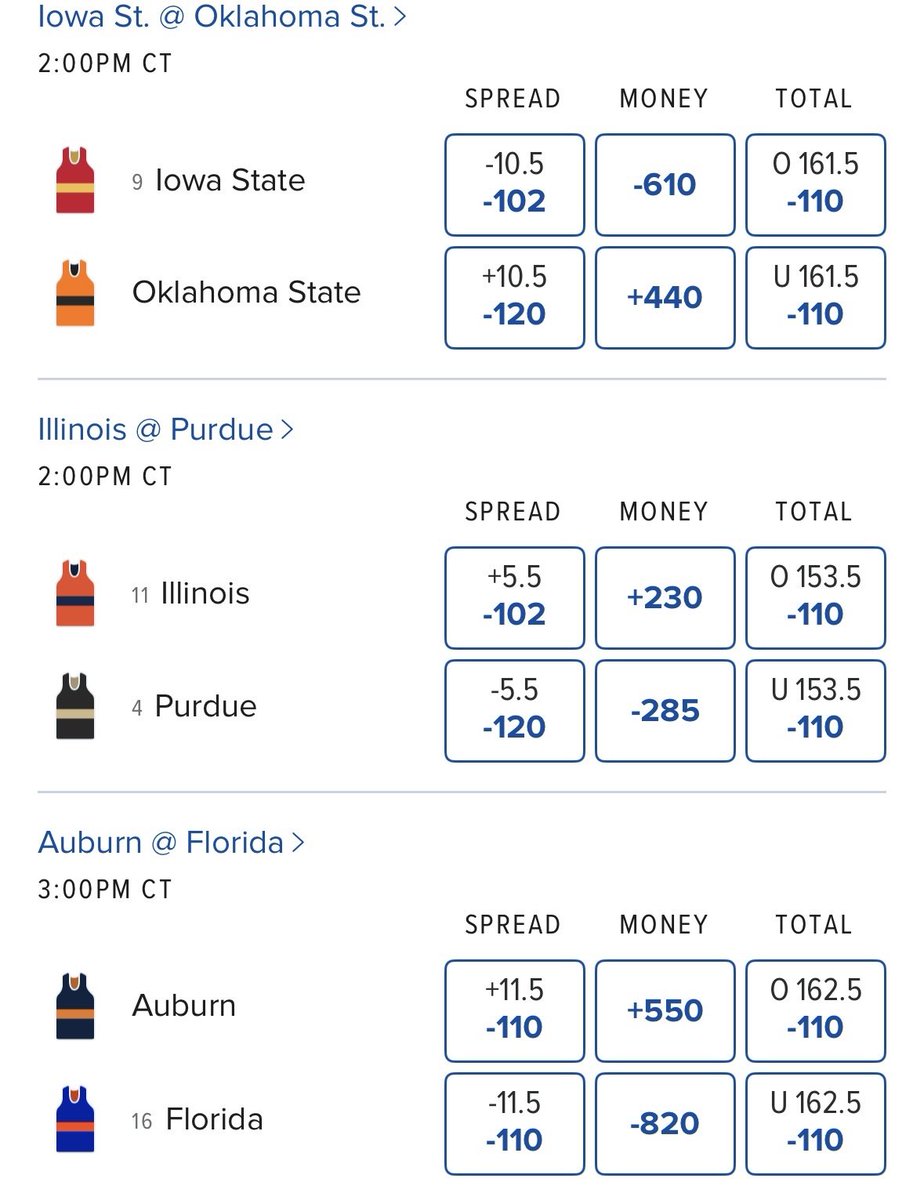Screen dimensions: 924x1200
Task: Select Iowa State -10.5 spread bet
Action: [514, 183]
